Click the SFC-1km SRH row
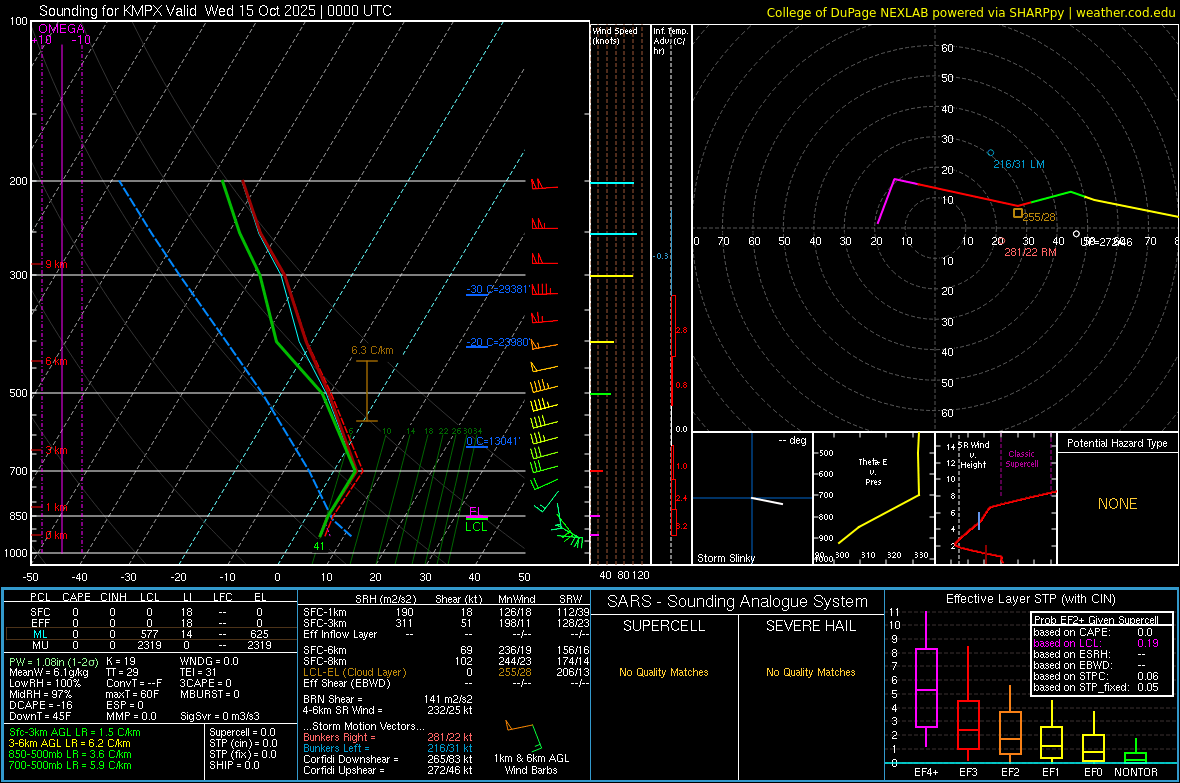 (x=446, y=612)
